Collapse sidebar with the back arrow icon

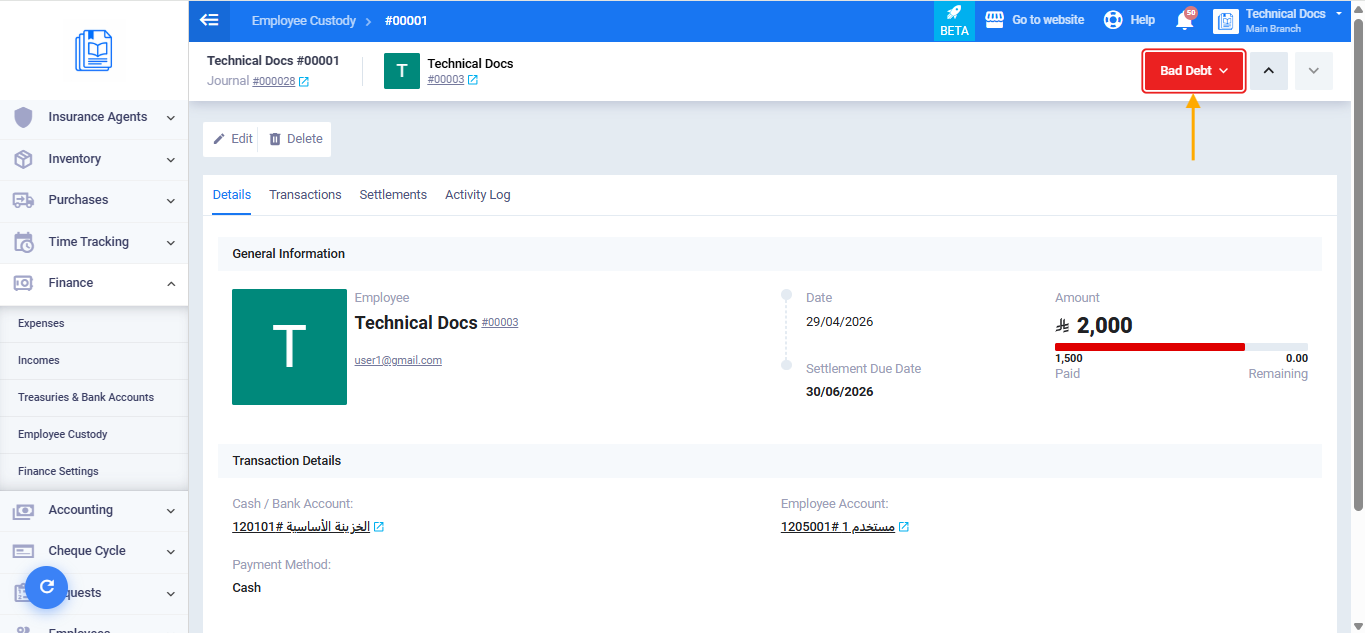pyautogui.click(x=209, y=20)
